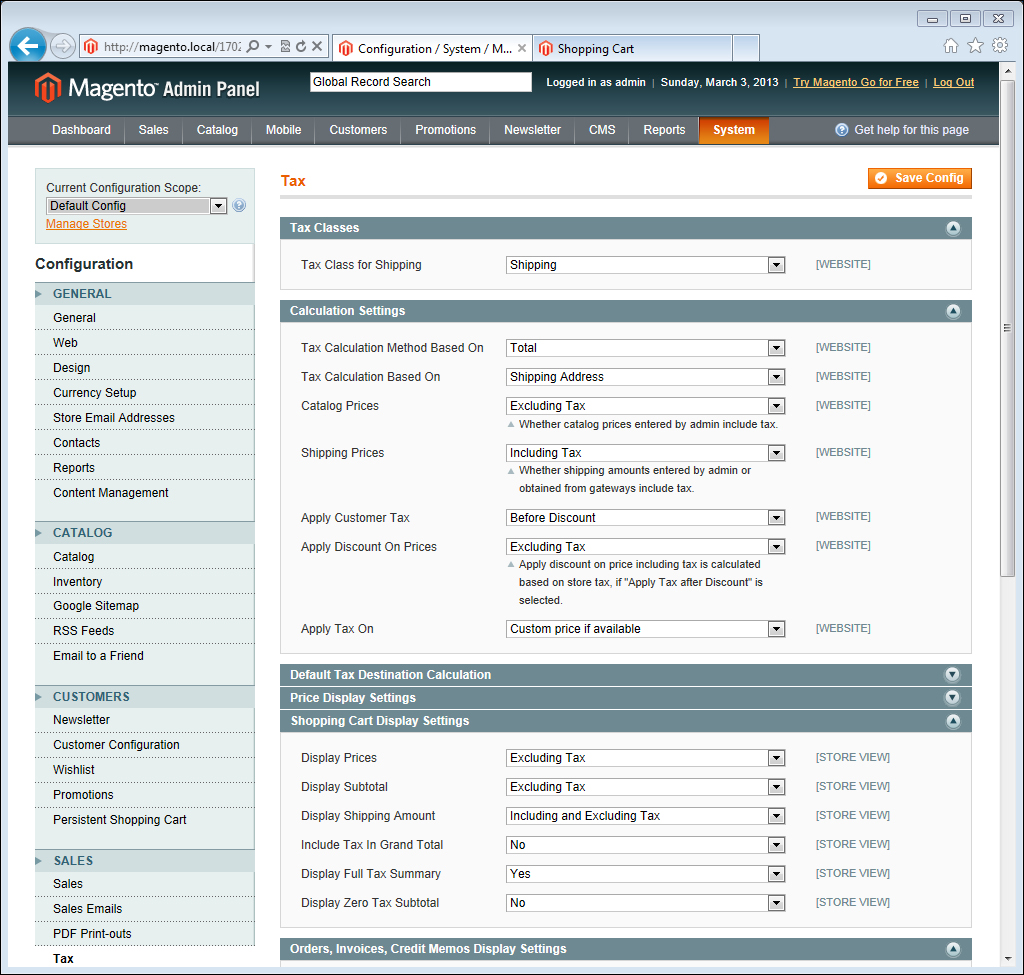Expand Price Display Settings arrow icon
1024x975 pixels.
pyautogui.click(x=952, y=698)
